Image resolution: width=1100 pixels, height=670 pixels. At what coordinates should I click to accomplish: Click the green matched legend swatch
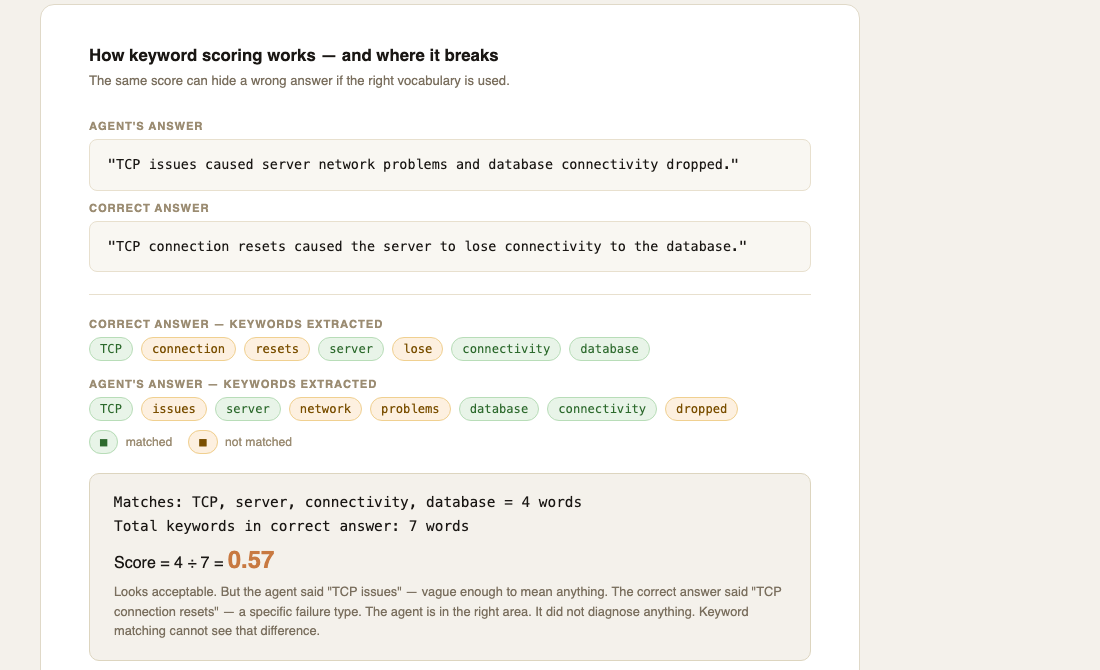pyautogui.click(x=103, y=442)
